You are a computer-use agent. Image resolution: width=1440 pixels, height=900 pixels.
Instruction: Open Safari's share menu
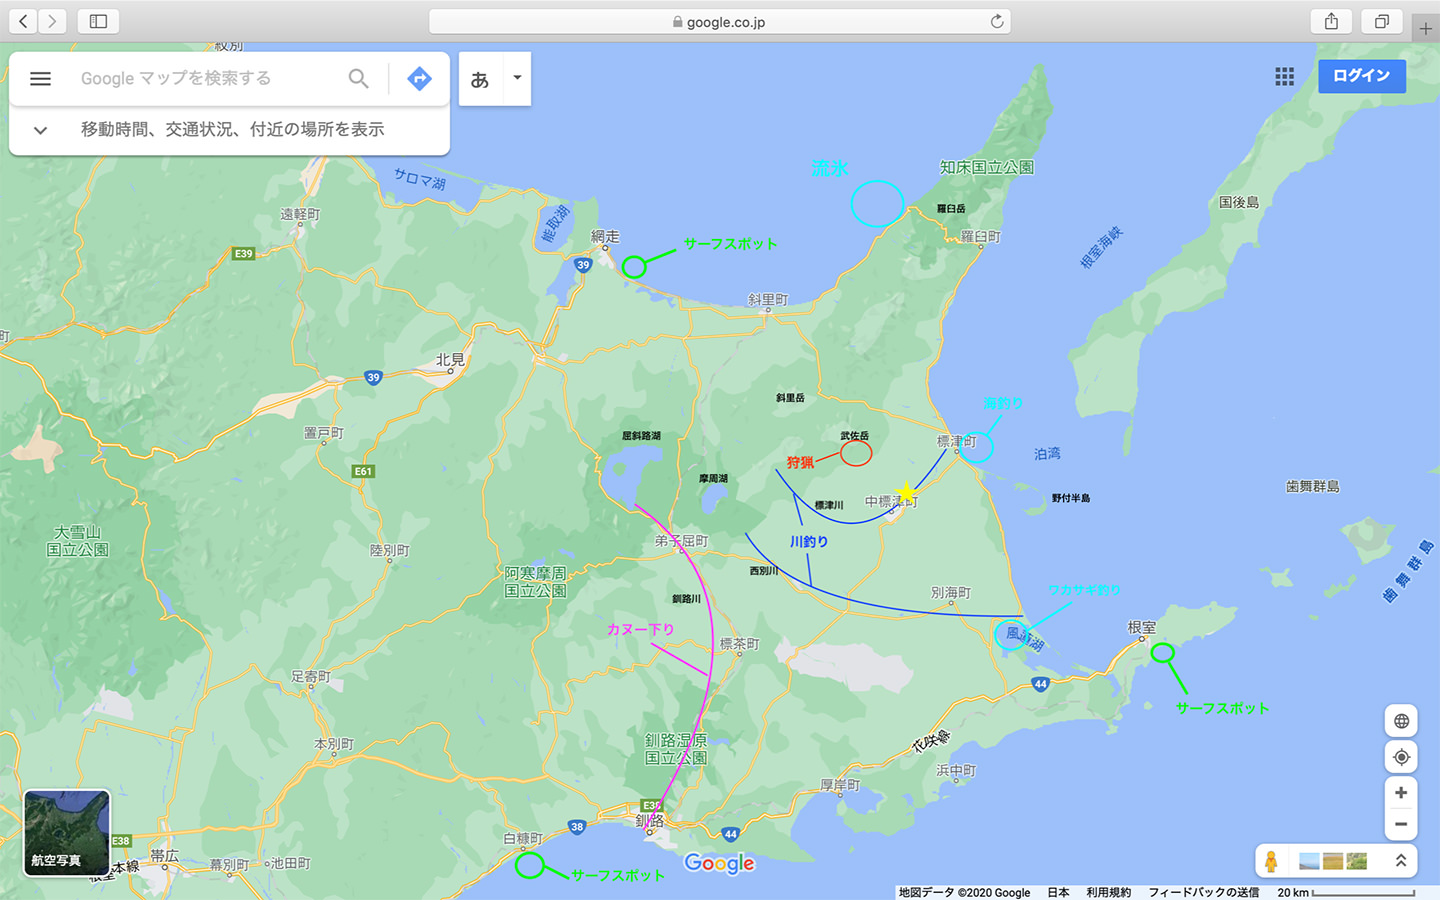[1331, 21]
